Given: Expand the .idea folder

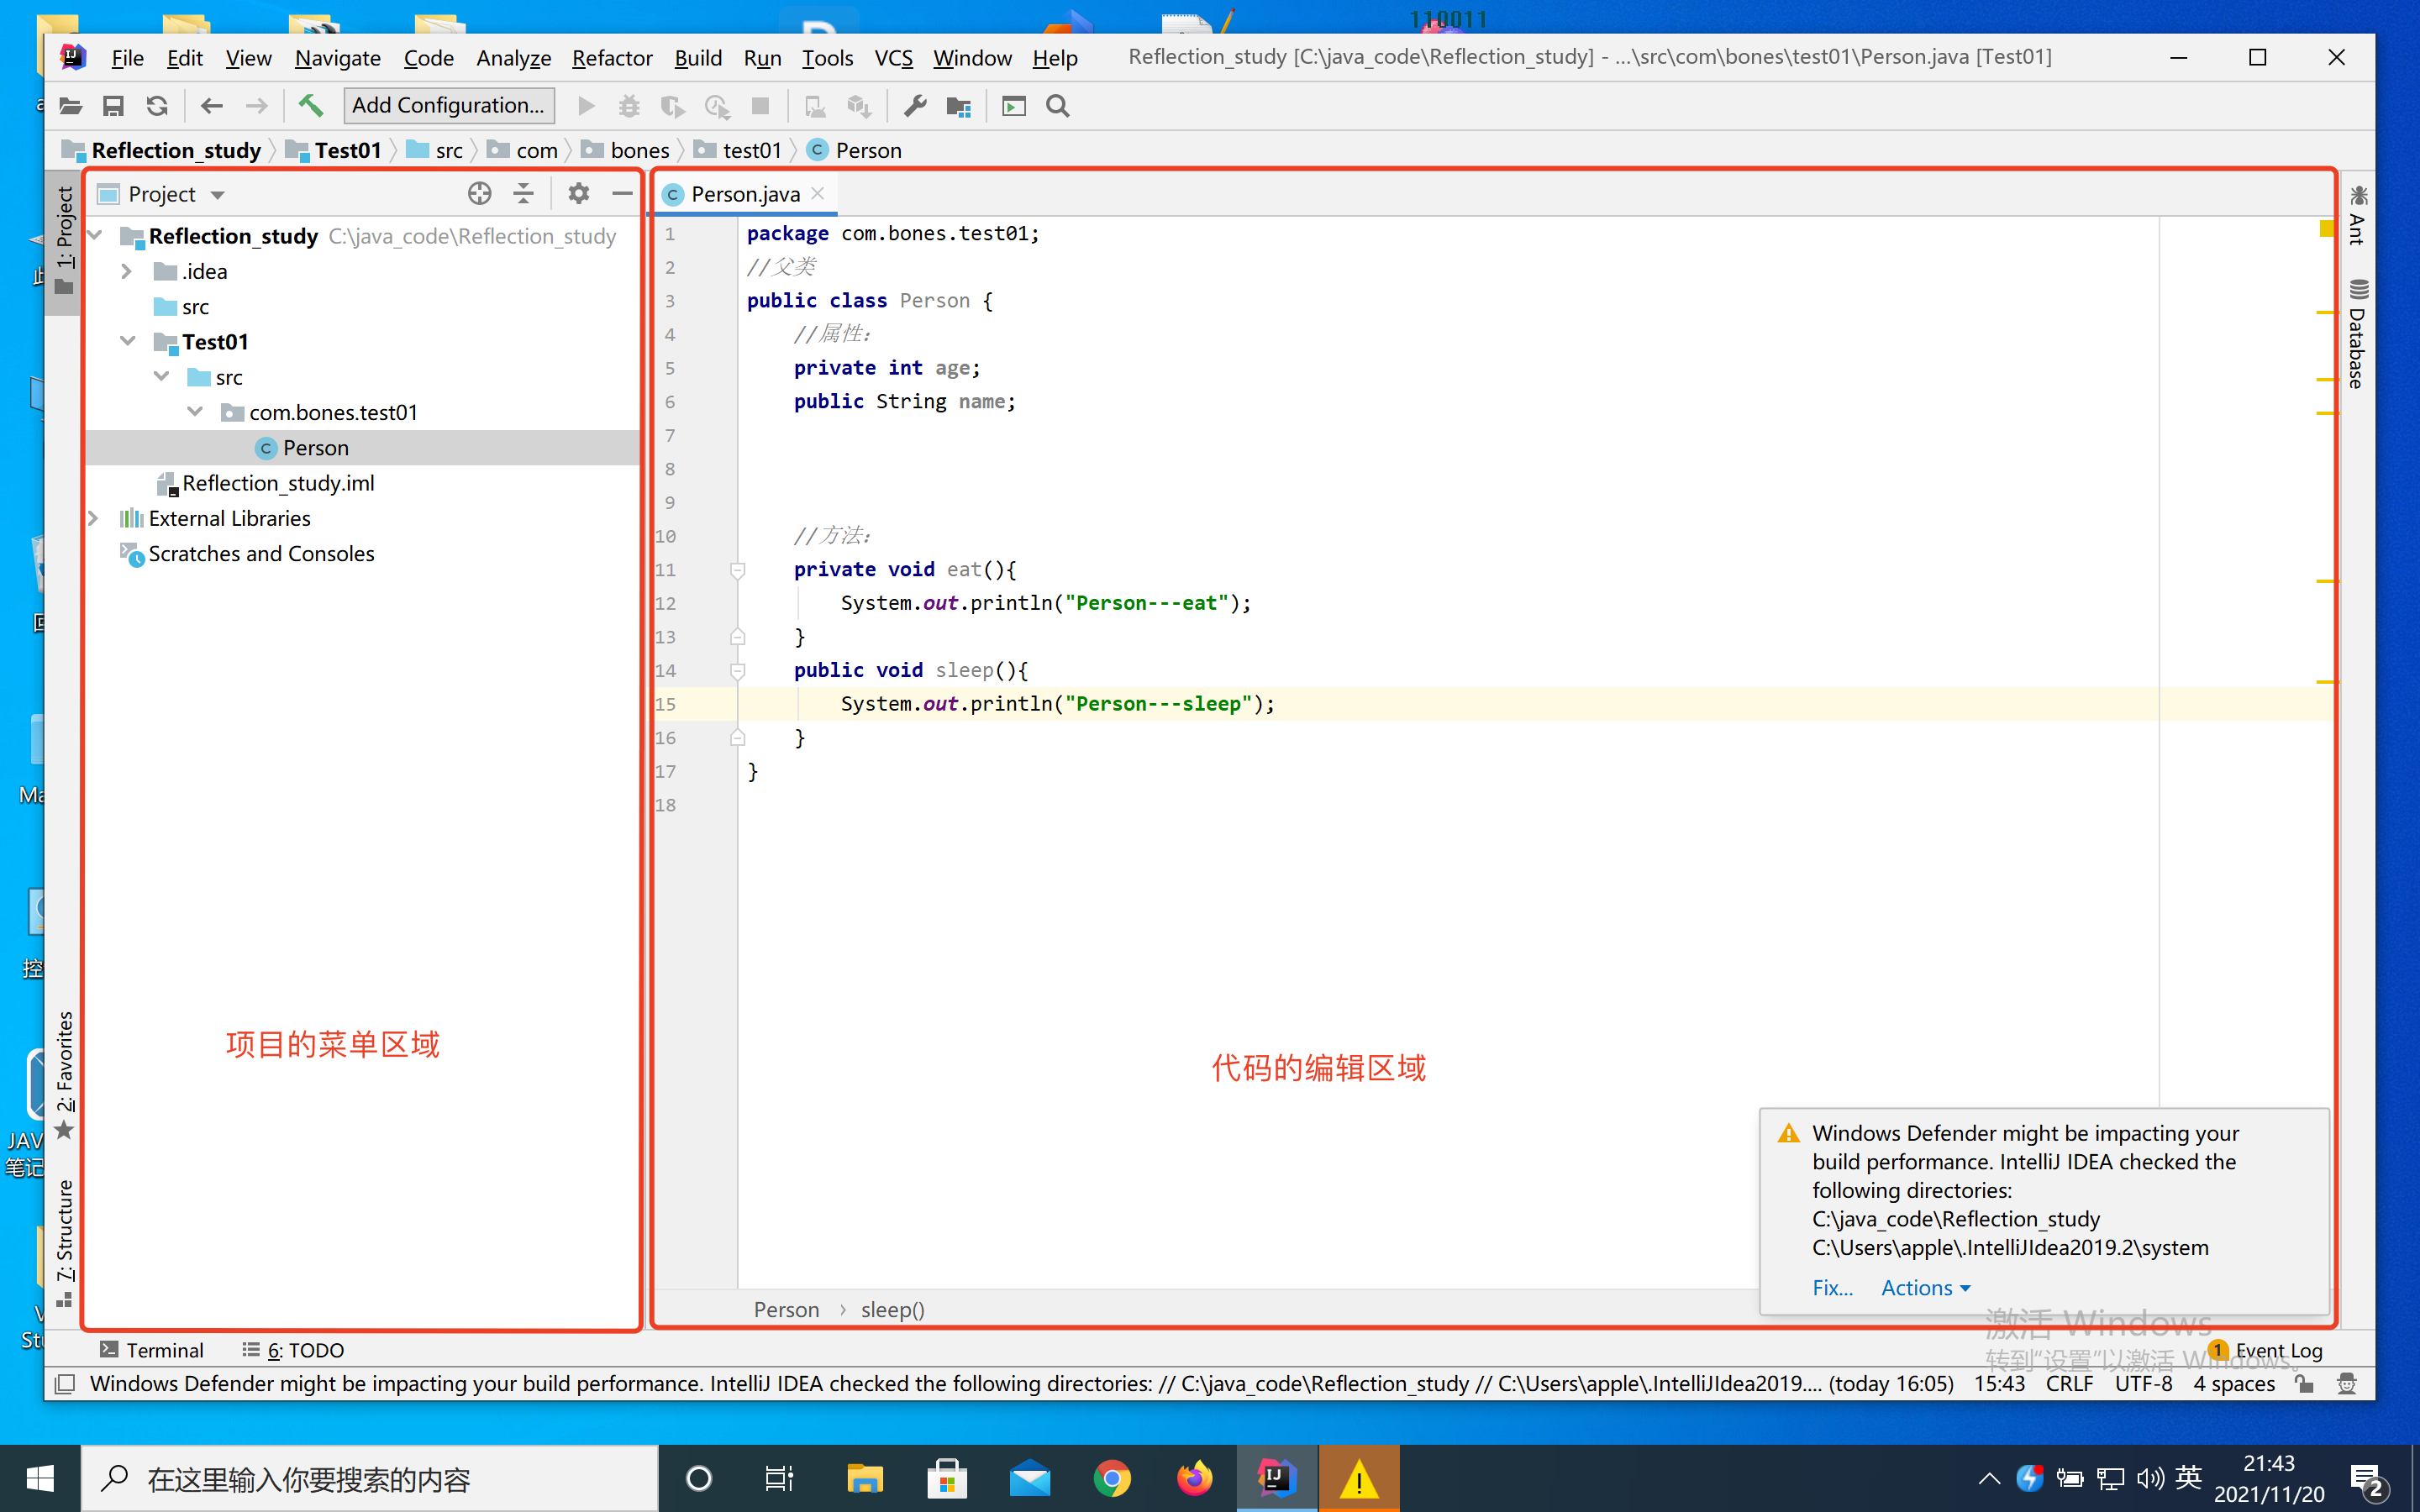Looking at the screenshot, I should point(127,271).
